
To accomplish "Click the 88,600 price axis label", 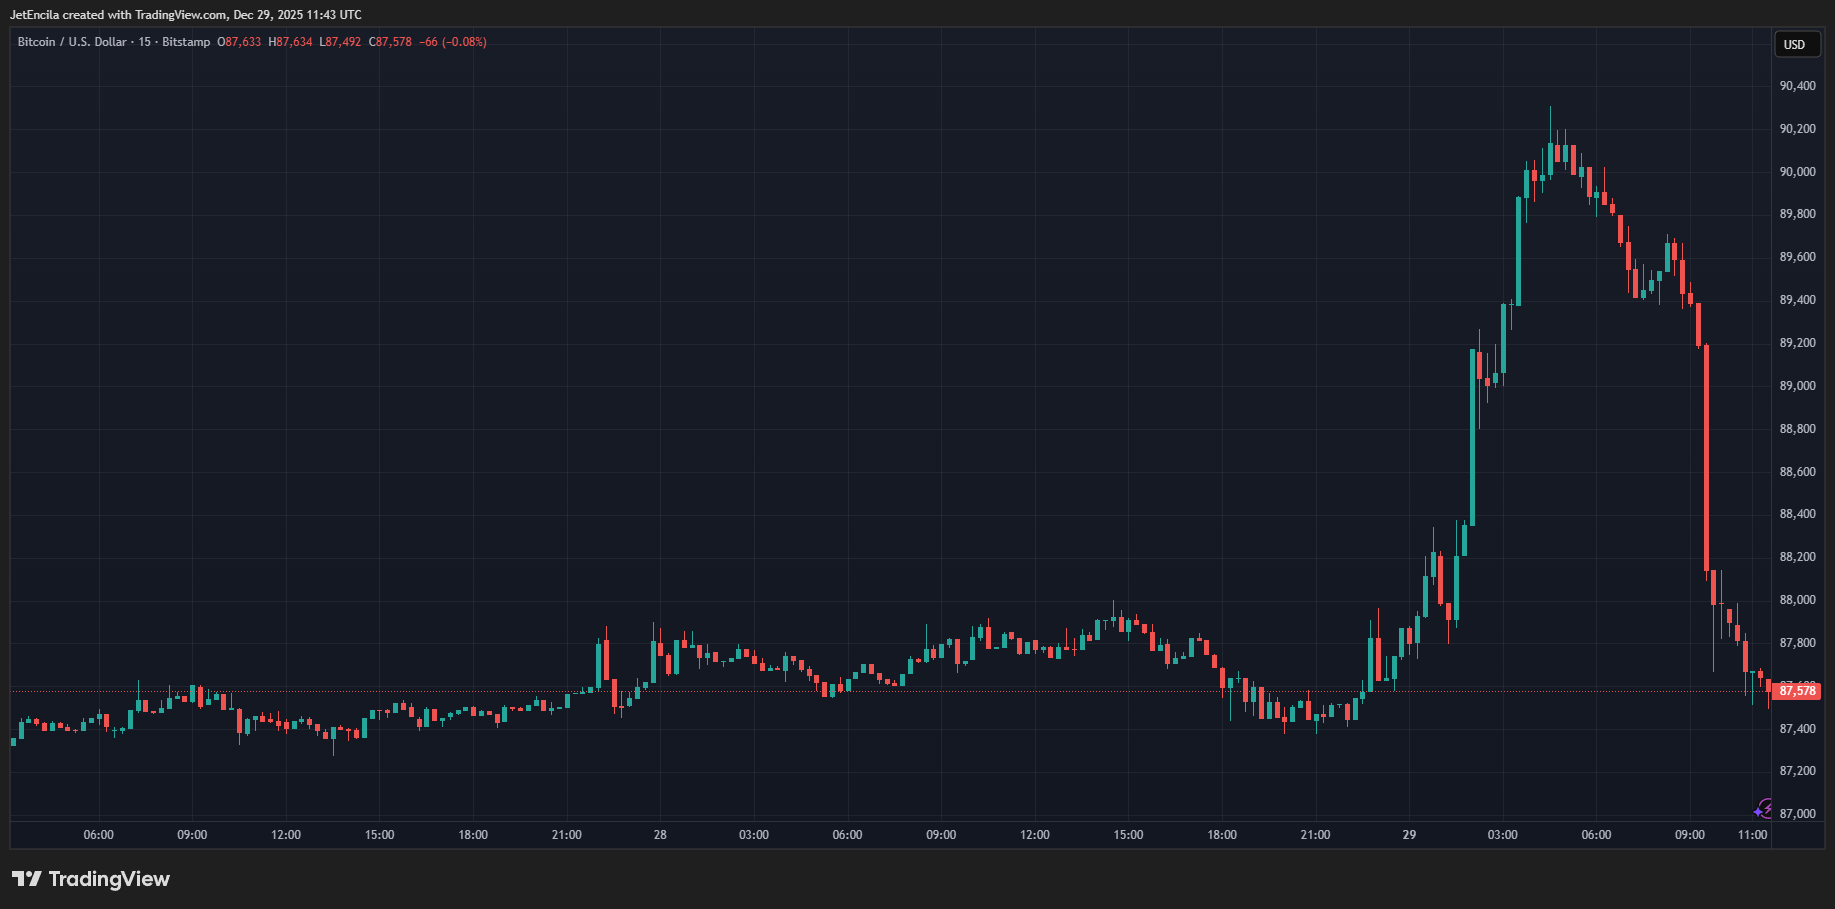I will pos(1798,472).
